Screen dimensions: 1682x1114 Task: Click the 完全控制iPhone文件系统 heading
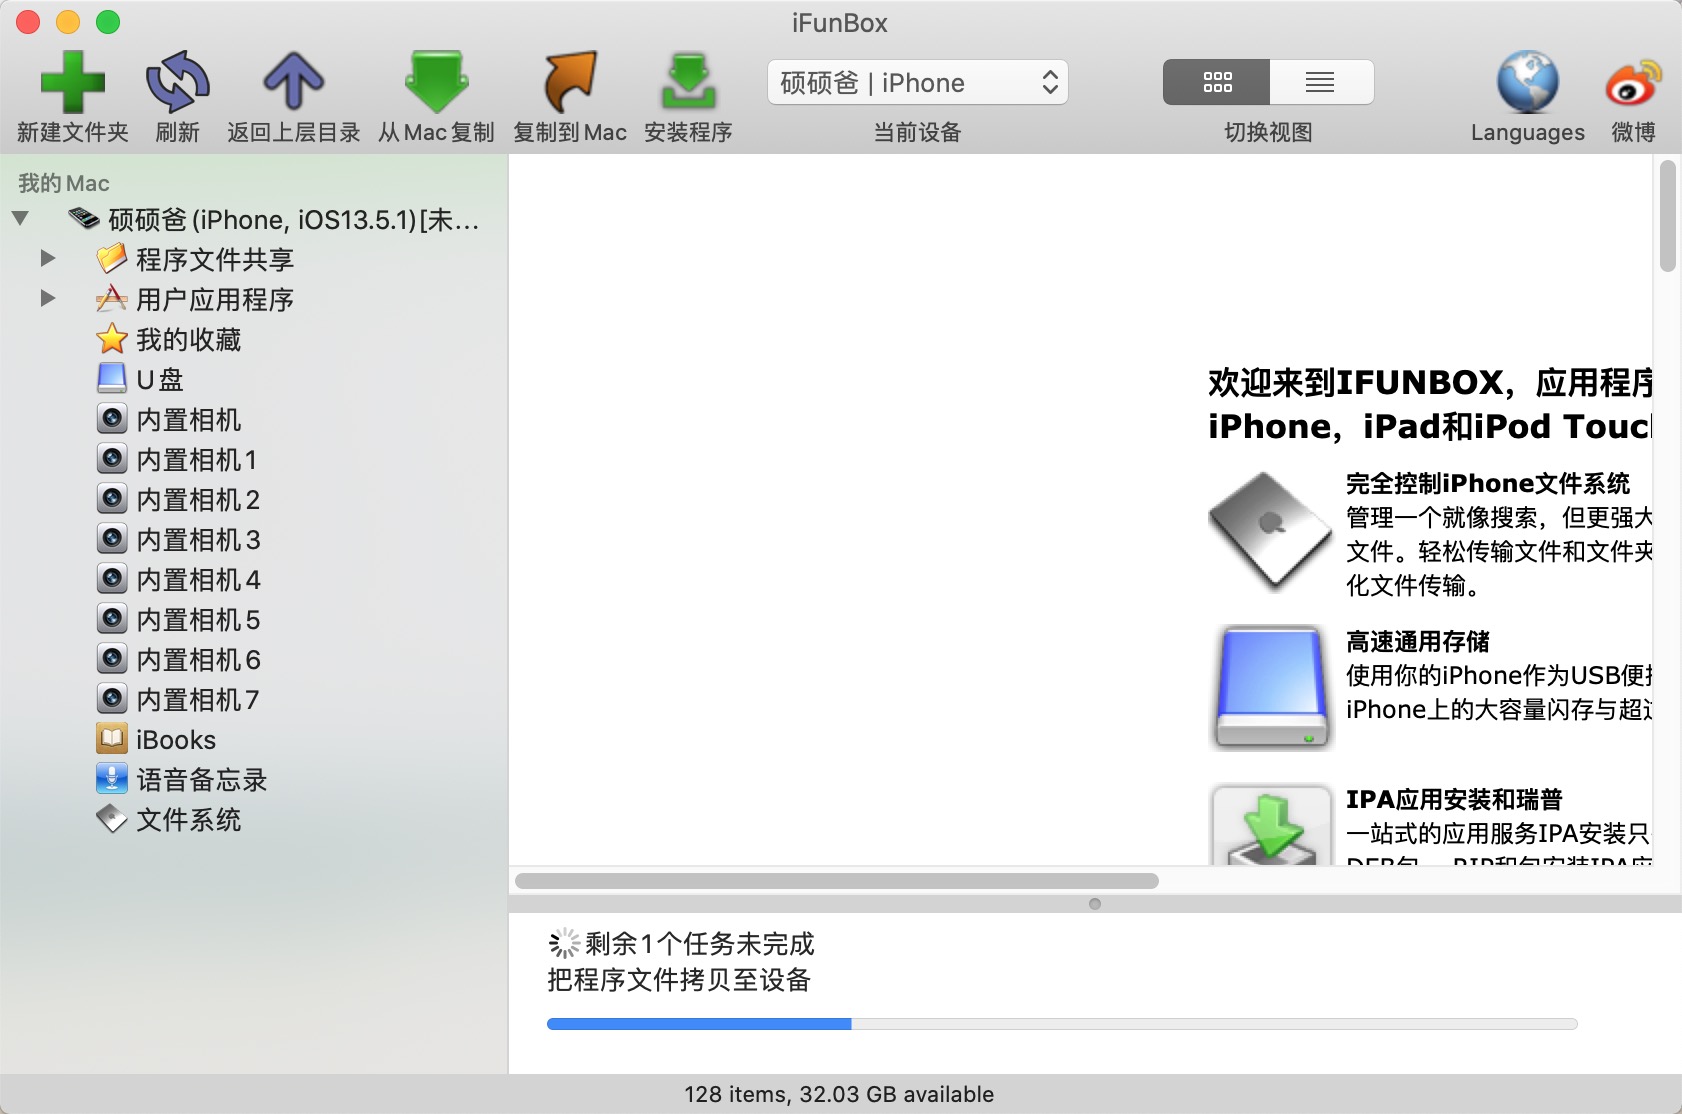pos(1488,483)
